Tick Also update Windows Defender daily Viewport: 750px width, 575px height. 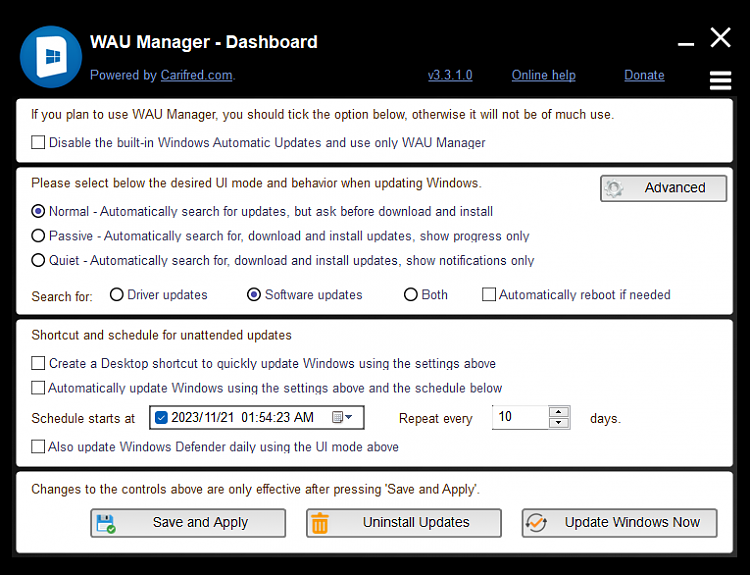tap(38, 447)
